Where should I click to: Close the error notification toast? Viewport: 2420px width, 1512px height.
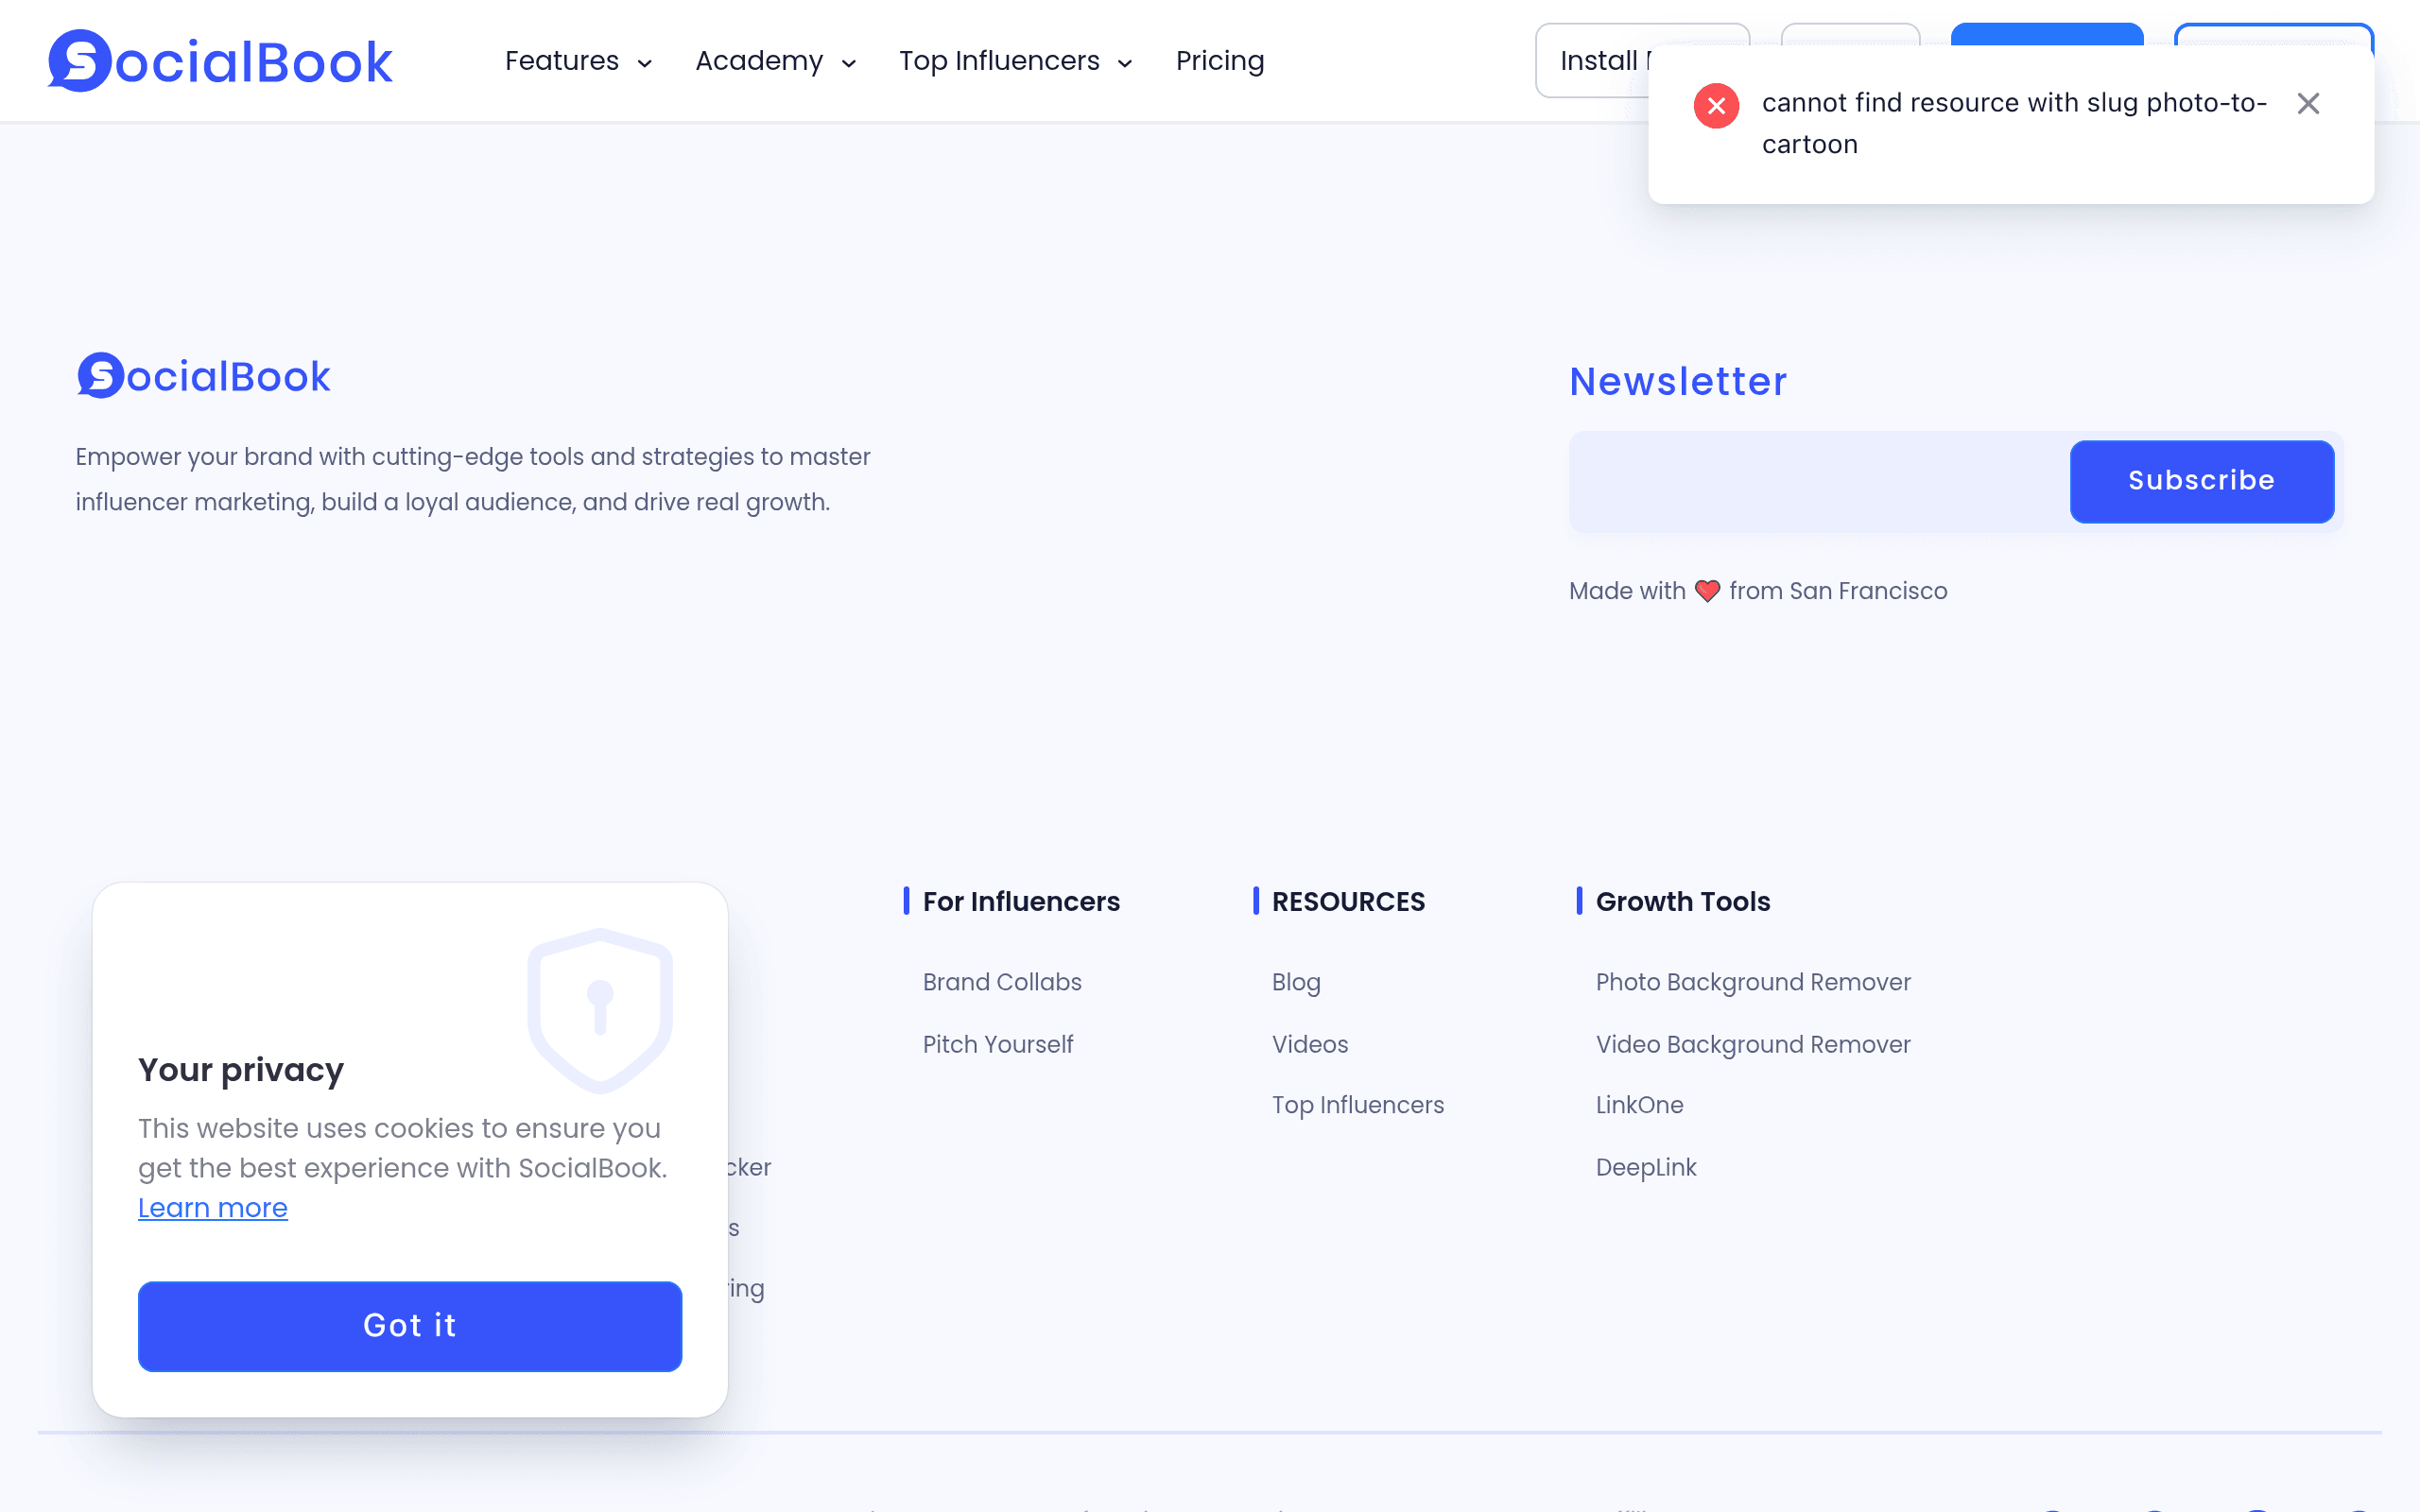click(x=2308, y=103)
